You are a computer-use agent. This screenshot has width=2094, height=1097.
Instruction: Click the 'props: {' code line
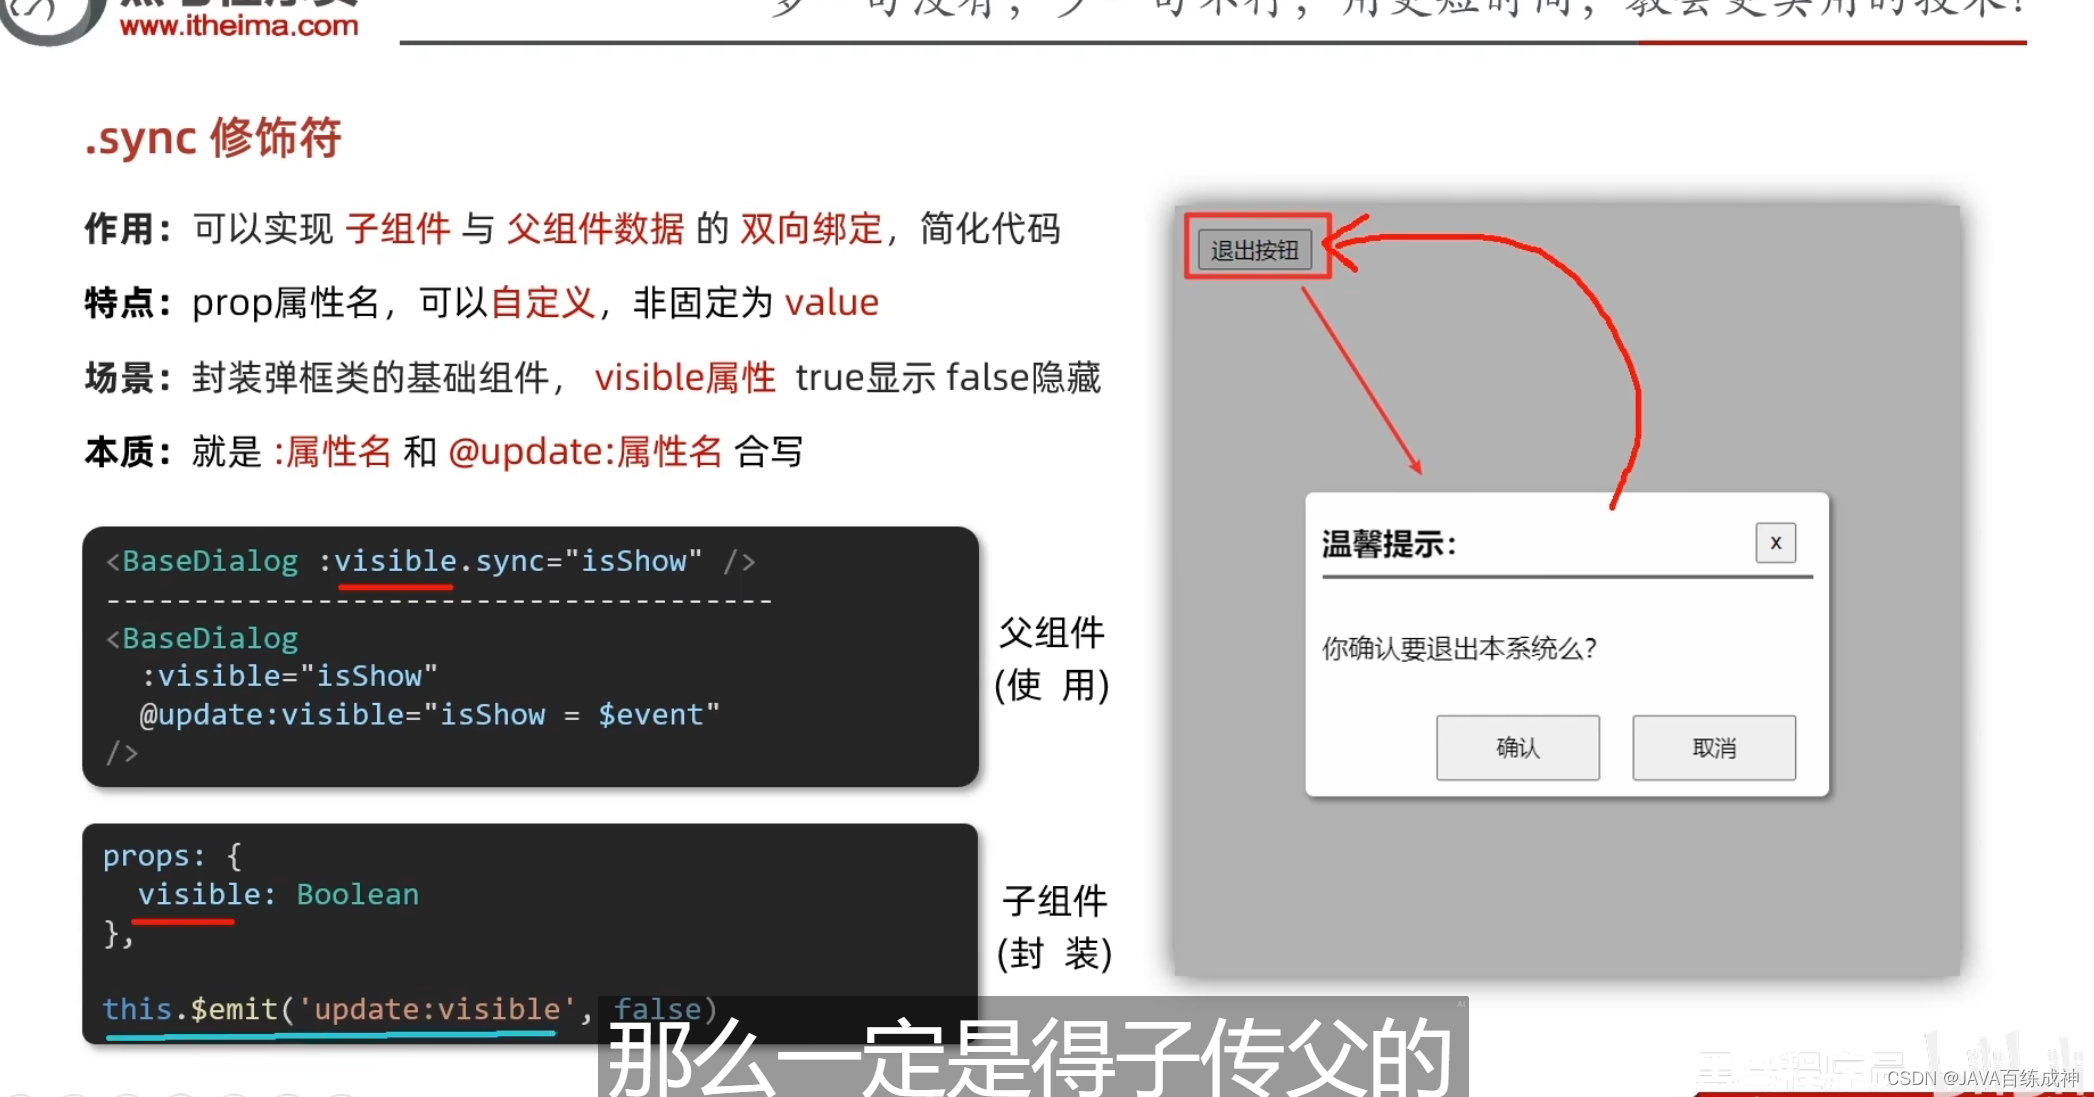172,856
